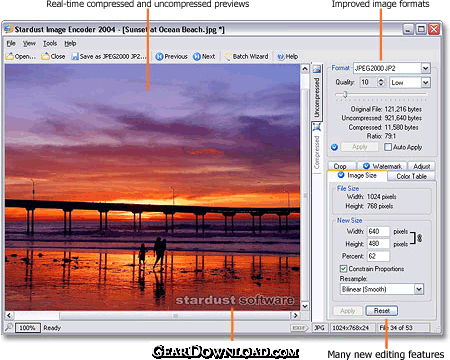This screenshot has width=450, height=360.
Task: Open the Tools menu
Action: pyautogui.click(x=50, y=43)
